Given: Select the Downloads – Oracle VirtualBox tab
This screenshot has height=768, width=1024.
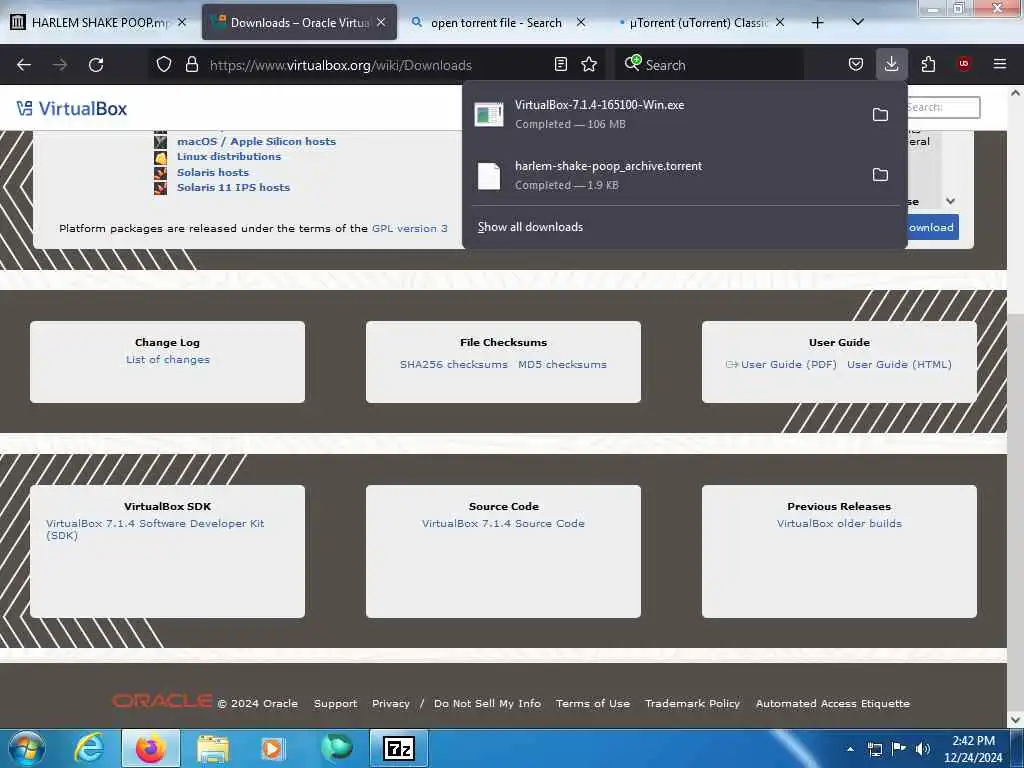Looking at the screenshot, I should tap(299, 22).
